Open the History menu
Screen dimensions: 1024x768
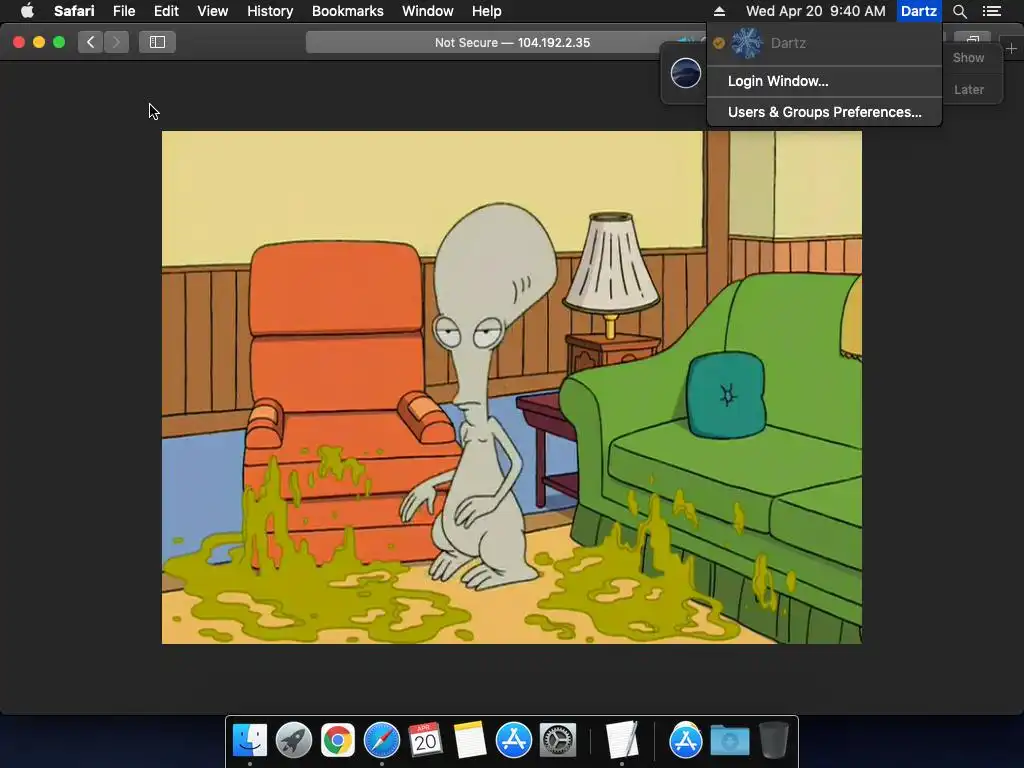pyautogui.click(x=270, y=11)
